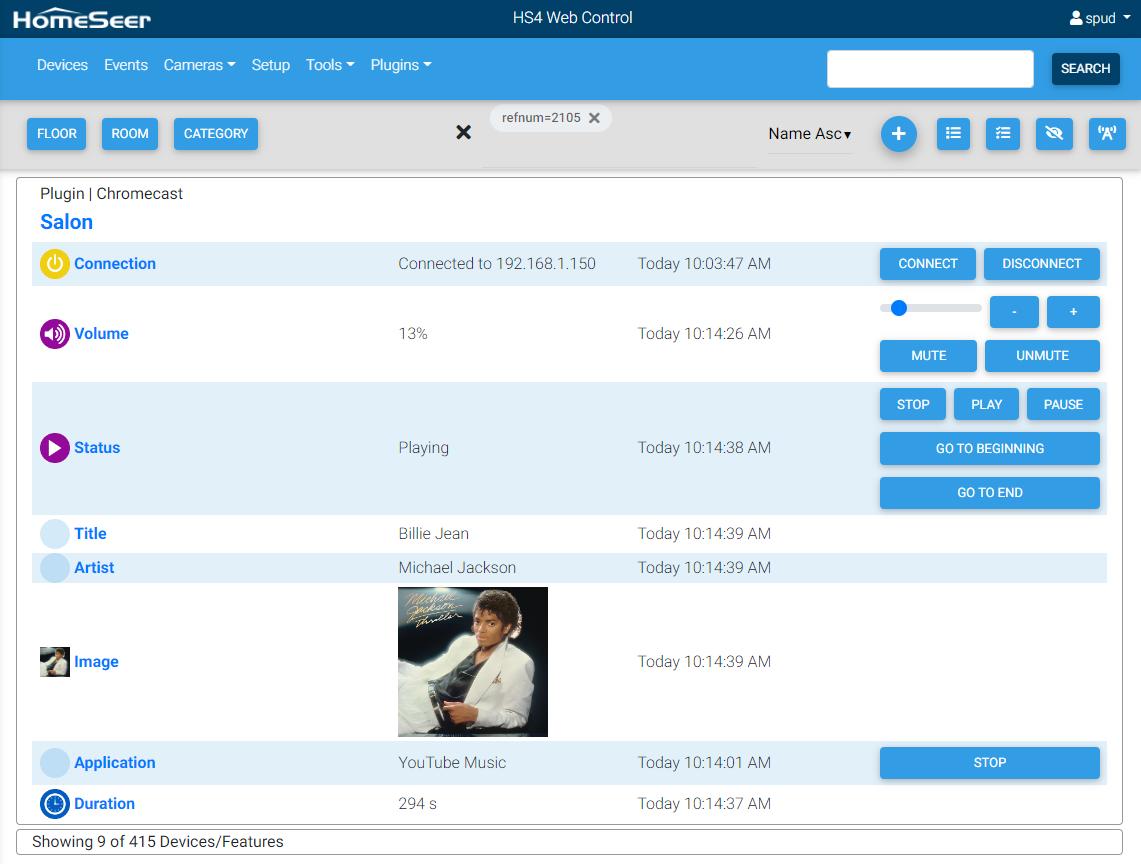This screenshot has width=1141, height=864.
Task: Switch to list view icon
Action: click(x=953, y=134)
